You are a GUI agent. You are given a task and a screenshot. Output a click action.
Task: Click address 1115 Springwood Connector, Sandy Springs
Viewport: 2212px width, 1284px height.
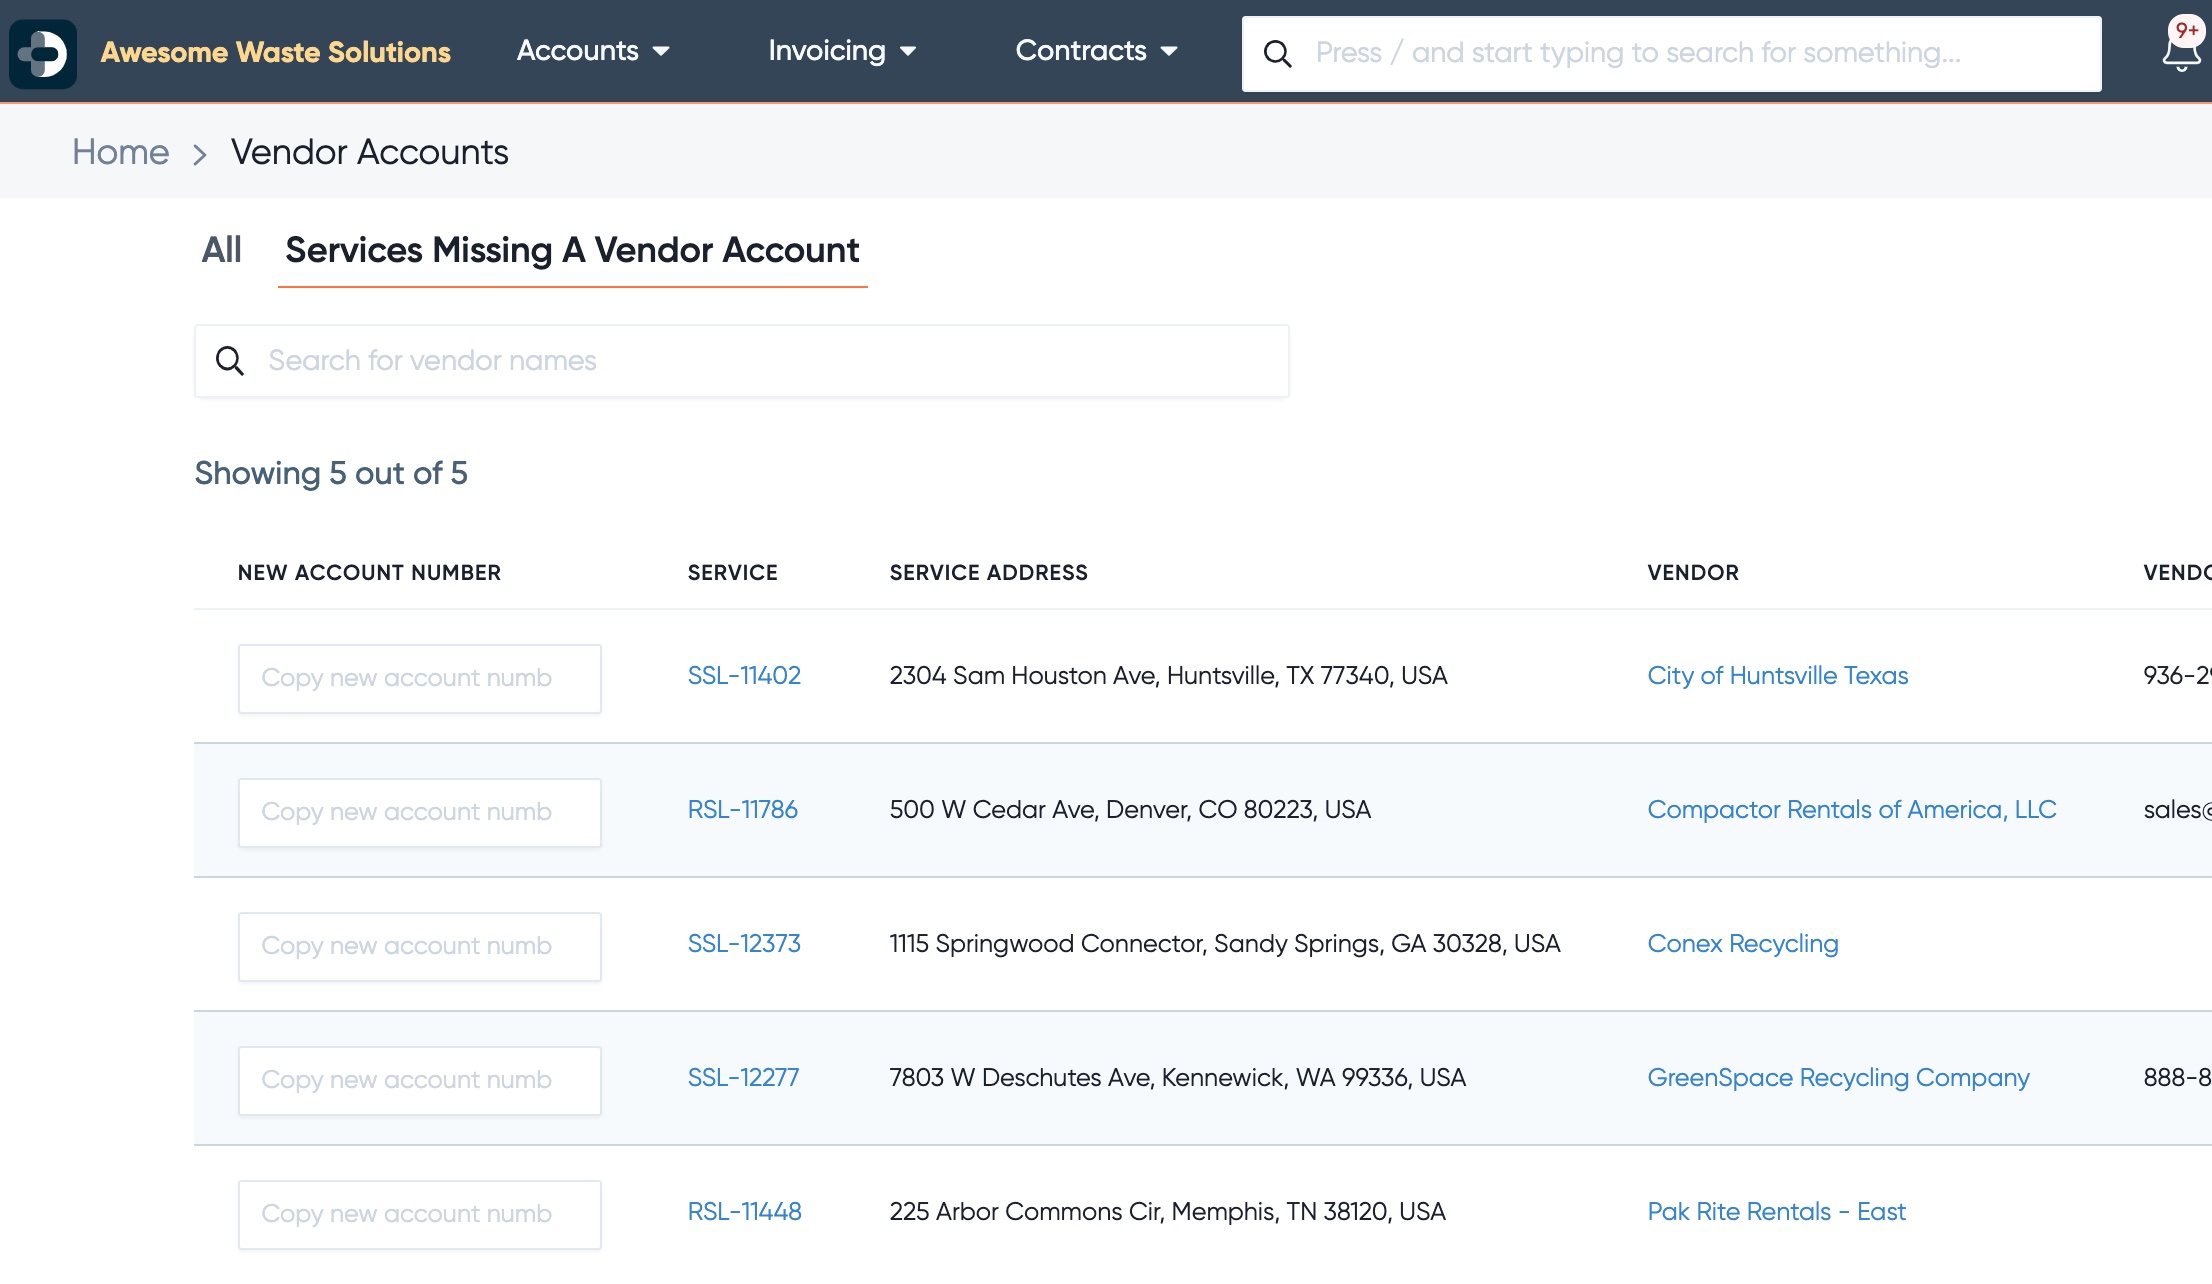tap(1224, 944)
